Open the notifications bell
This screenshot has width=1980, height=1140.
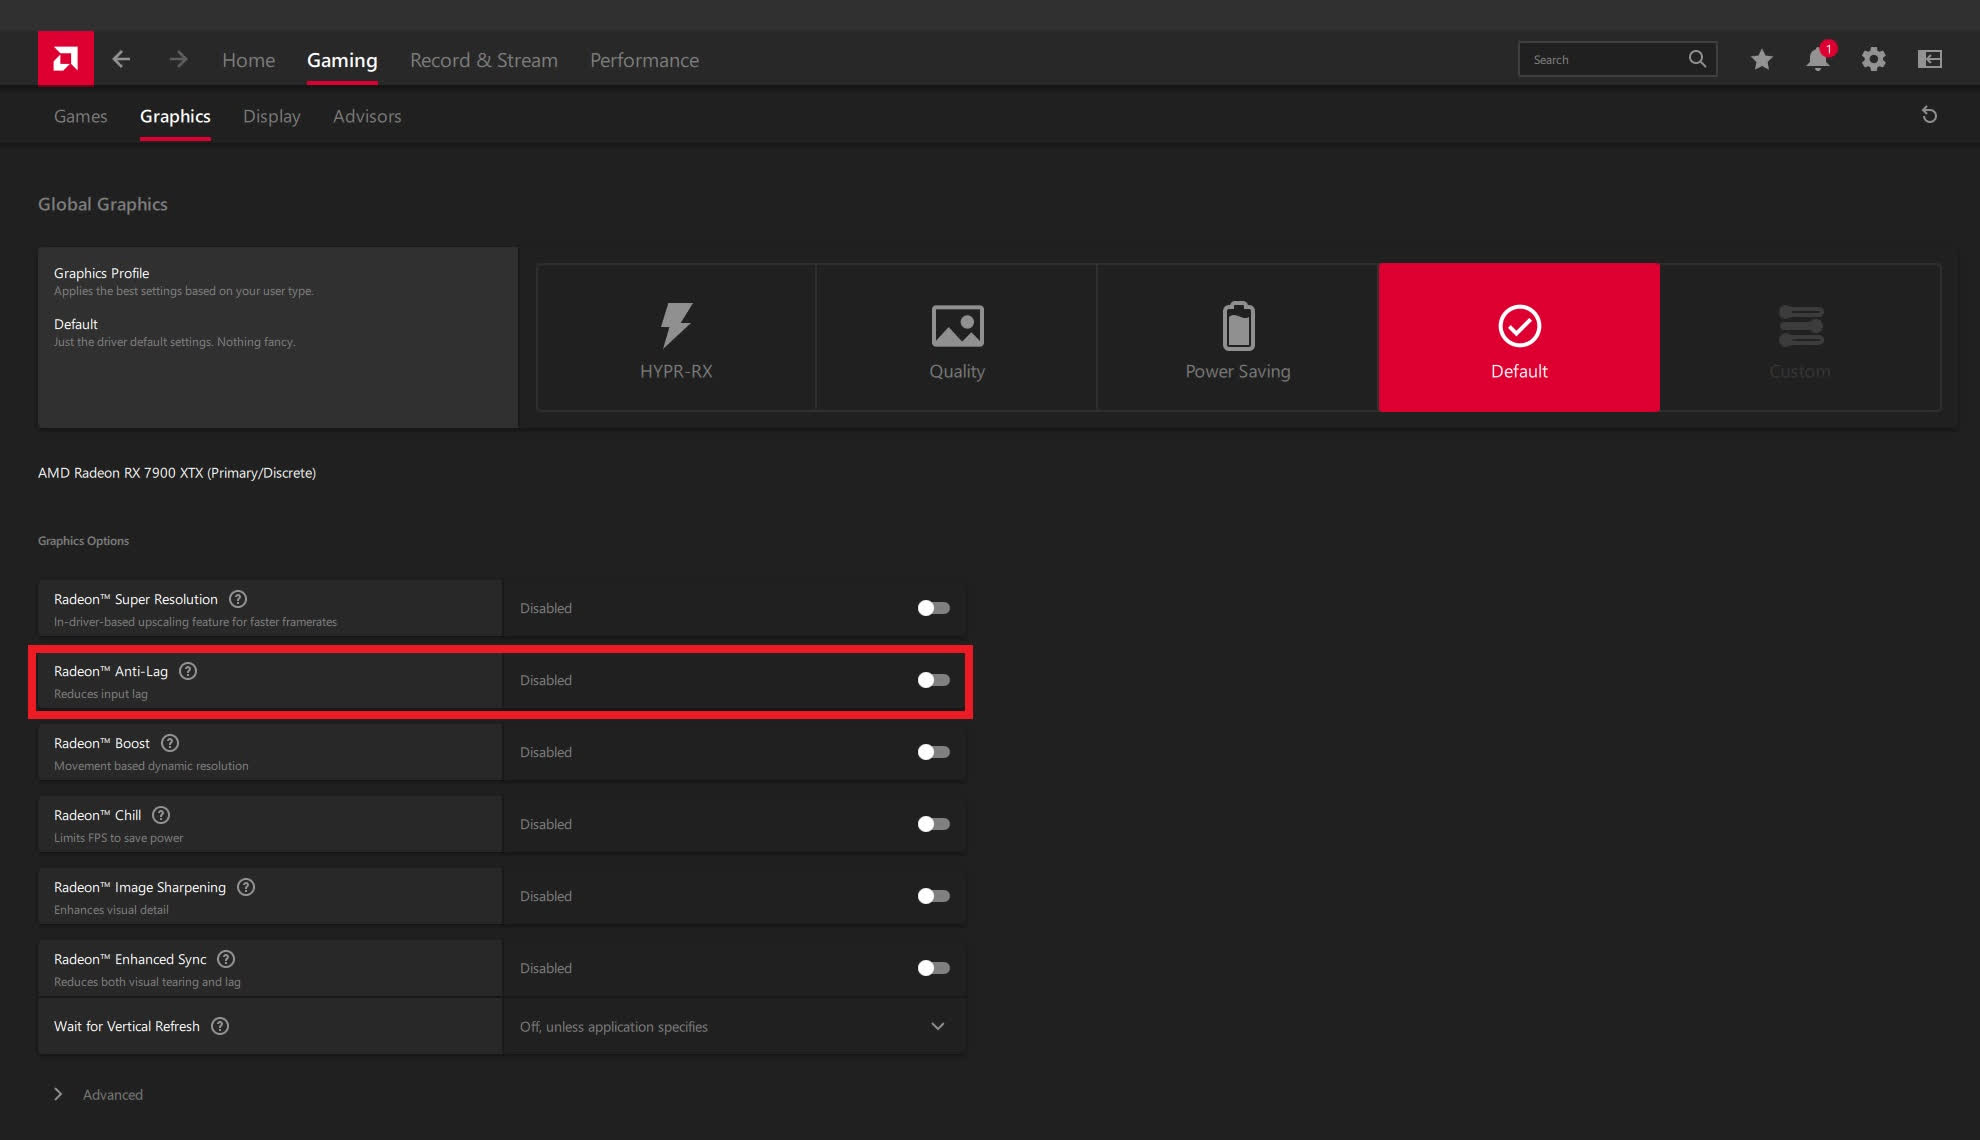pos(1818,59)
